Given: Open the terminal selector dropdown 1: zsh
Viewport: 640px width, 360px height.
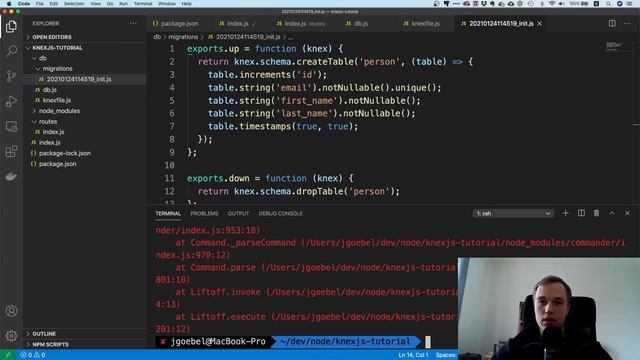Looking at the screenshot, I should (x=513, y=213).
